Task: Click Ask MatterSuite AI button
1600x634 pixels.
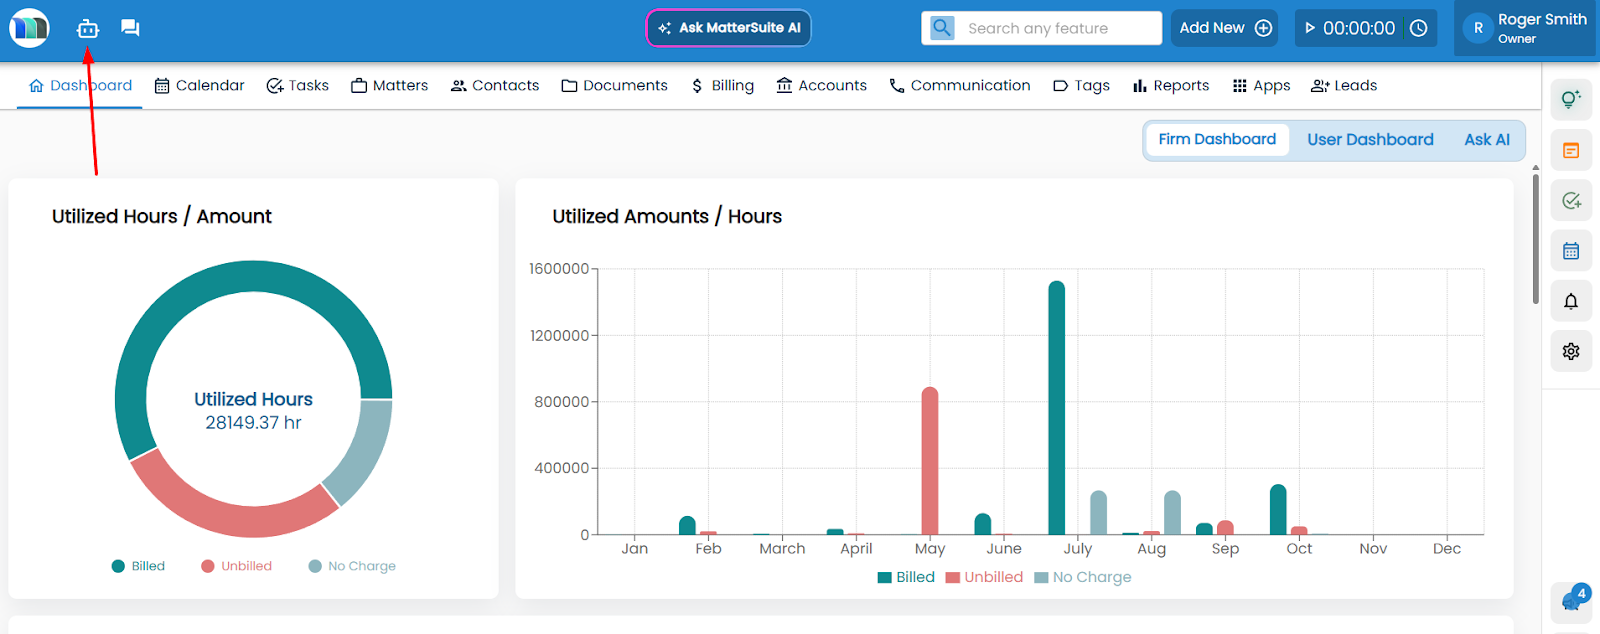Action: pos(729,28)
